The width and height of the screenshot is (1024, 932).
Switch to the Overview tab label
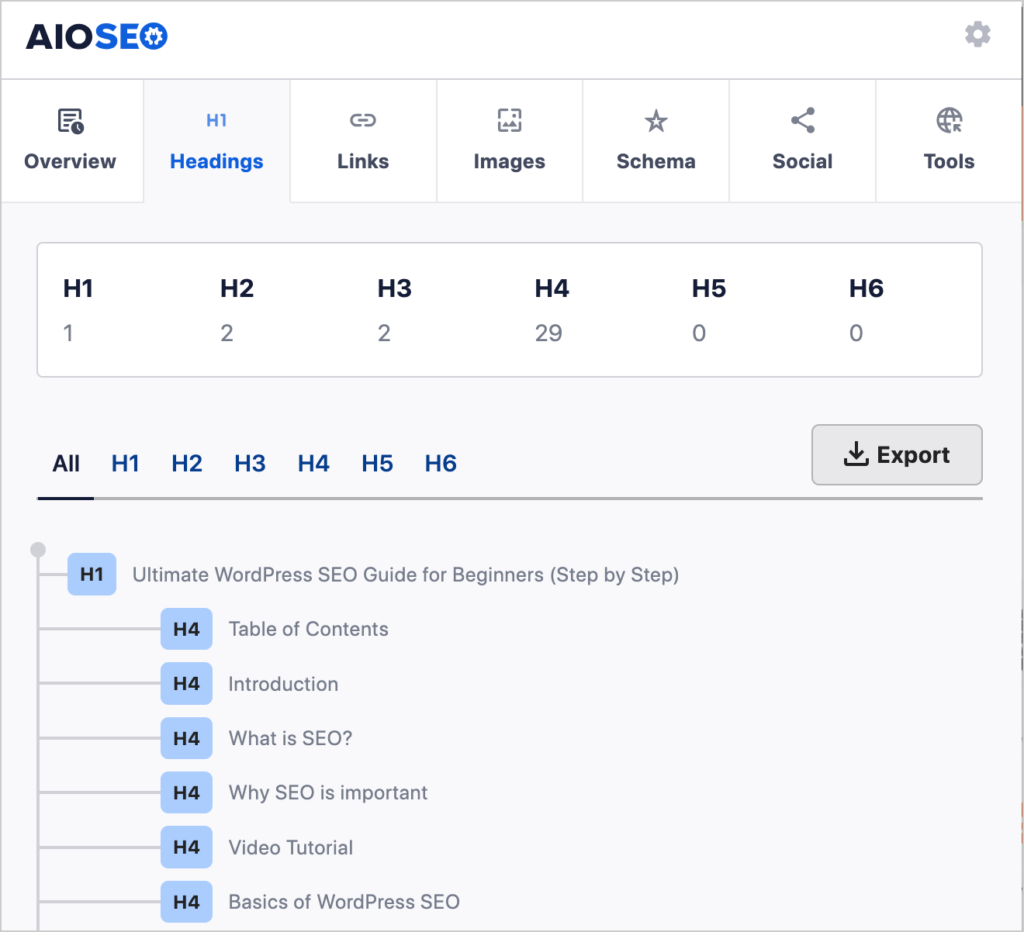point(70,161)
